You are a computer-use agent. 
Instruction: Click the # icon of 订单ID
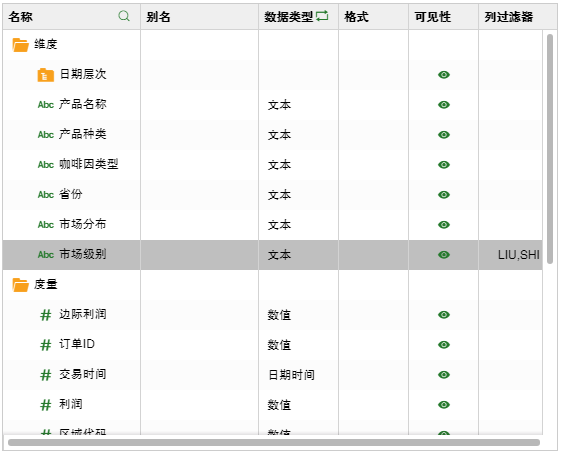coord(46,345)
